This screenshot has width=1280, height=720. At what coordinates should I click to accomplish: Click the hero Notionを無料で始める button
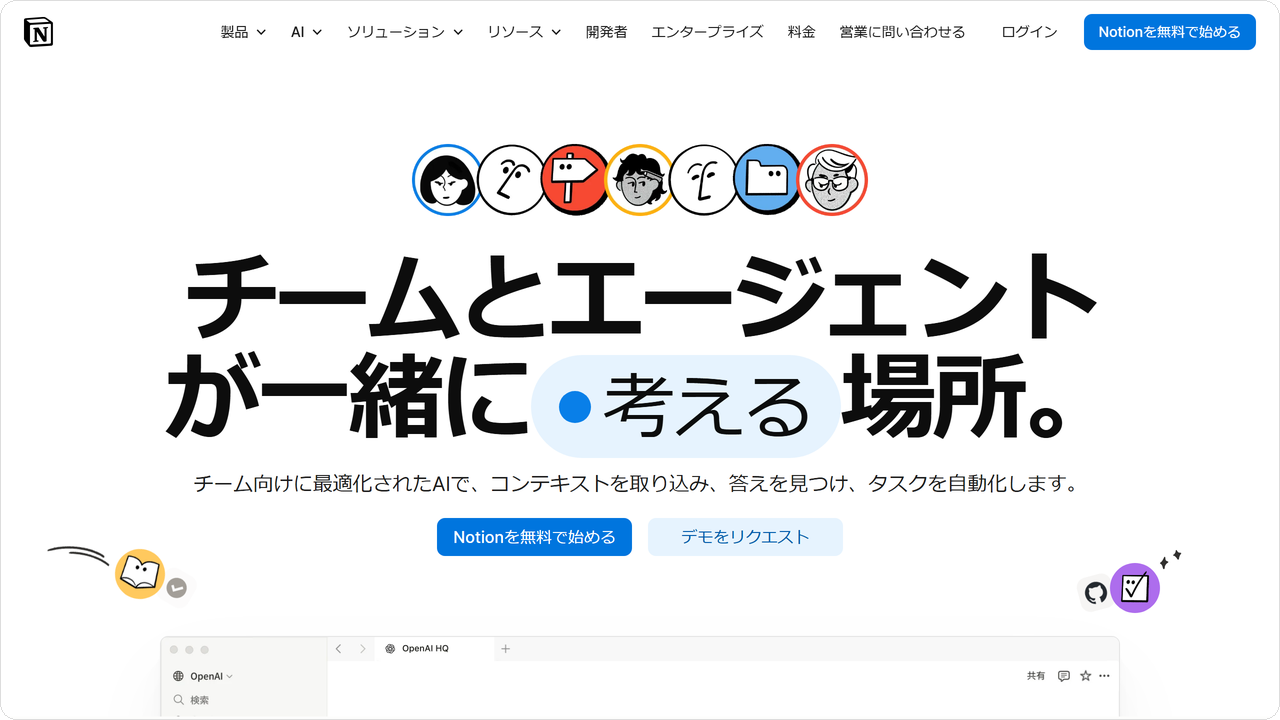[x=534, y=537]
